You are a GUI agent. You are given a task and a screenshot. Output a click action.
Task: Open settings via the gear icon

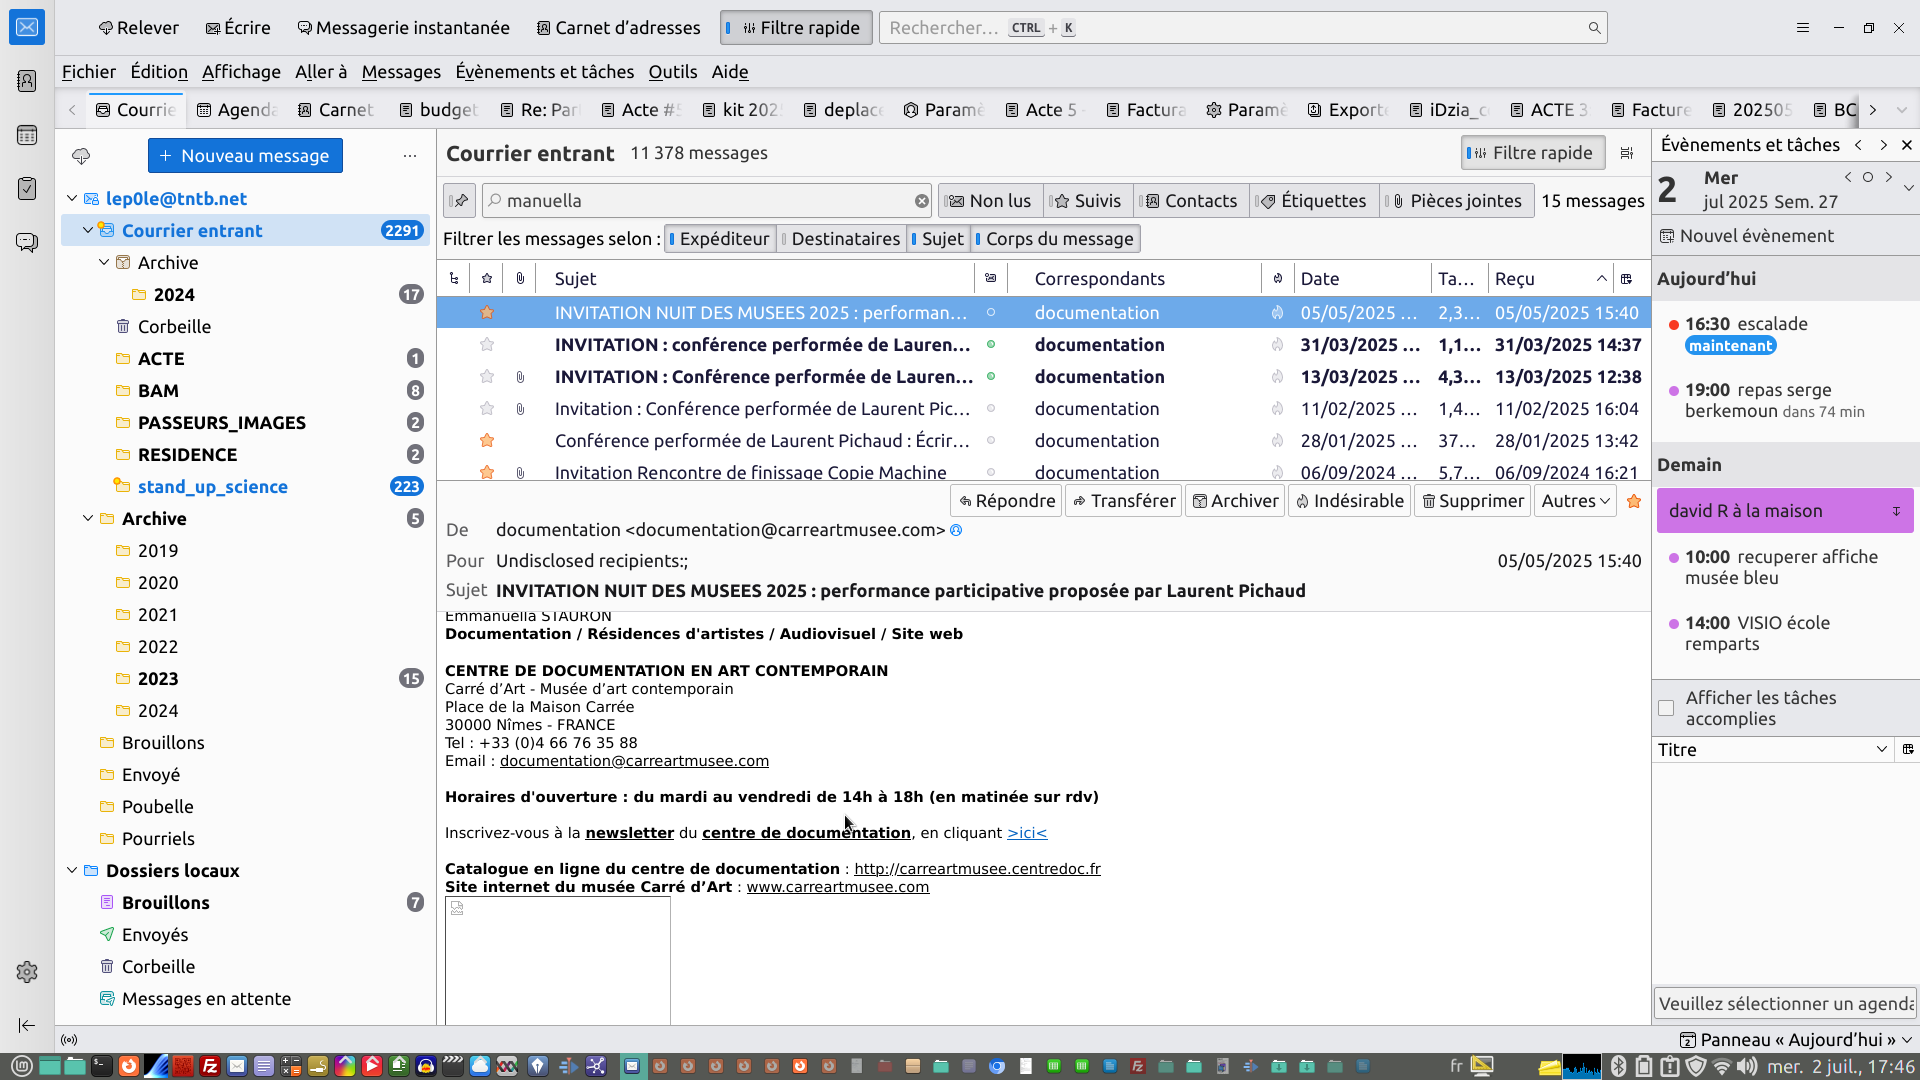[27, 972]
